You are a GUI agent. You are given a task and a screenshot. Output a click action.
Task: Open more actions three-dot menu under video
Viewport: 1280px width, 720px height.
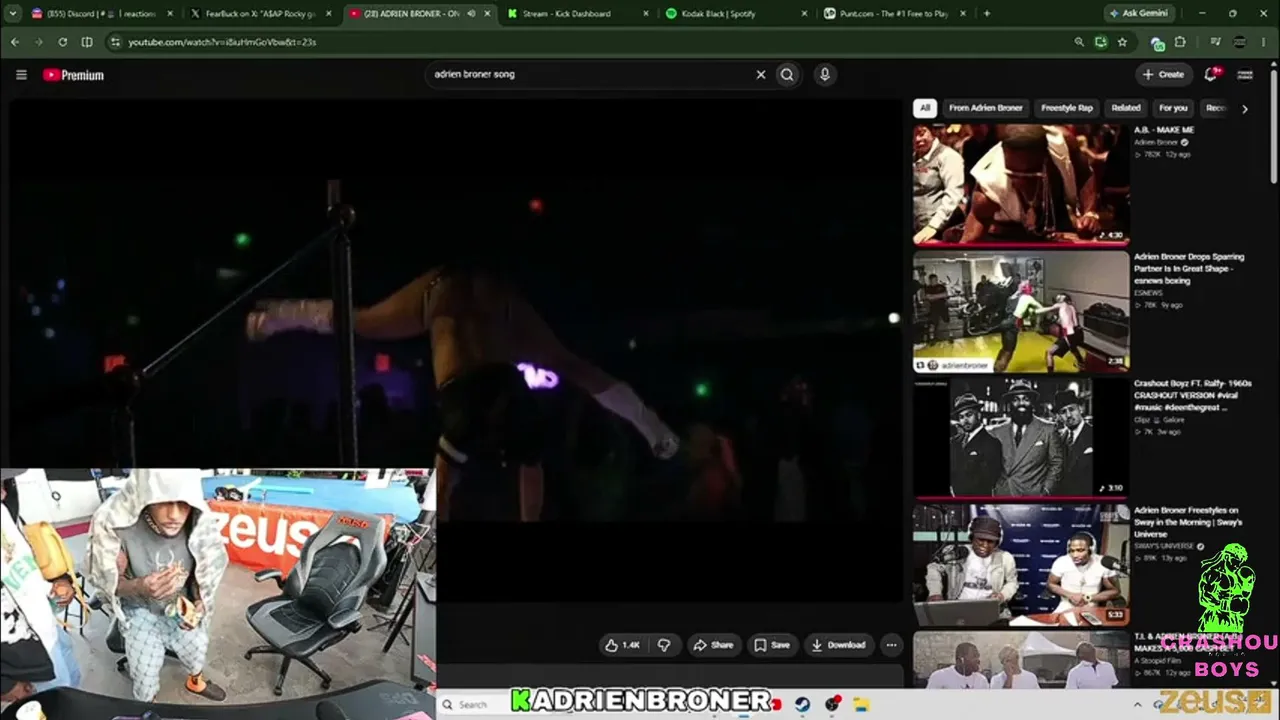point(891,645)
